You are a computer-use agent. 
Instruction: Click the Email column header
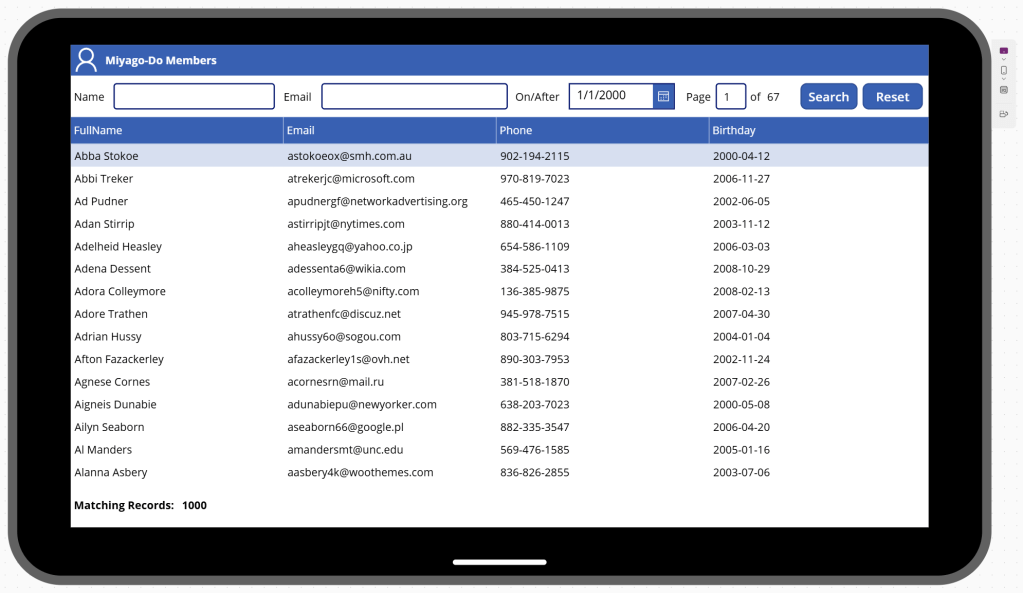(300, 130)
